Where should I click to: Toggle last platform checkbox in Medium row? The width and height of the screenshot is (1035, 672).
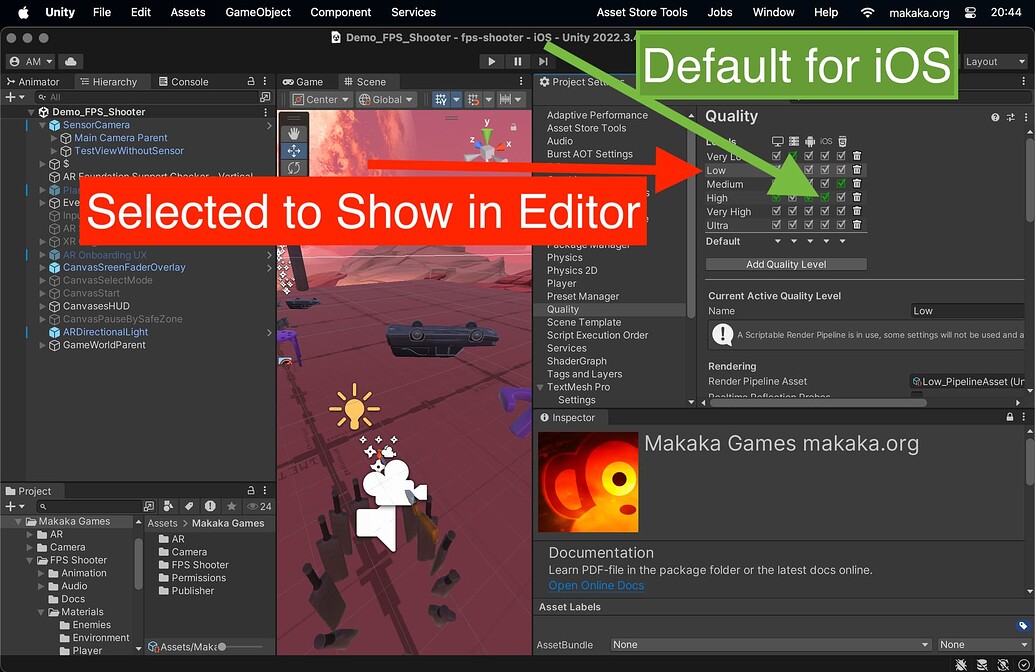point(841,184)
